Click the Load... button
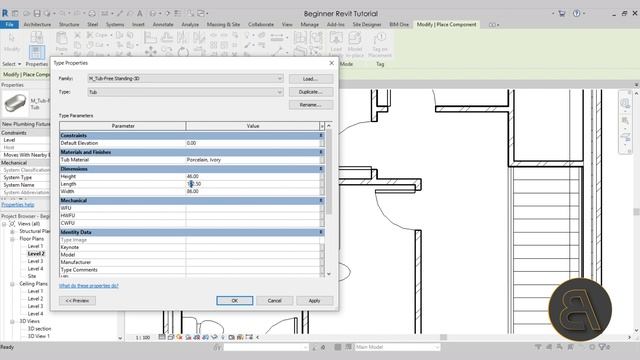Screen dimensions: 640x360 click(x=311, y=79)
